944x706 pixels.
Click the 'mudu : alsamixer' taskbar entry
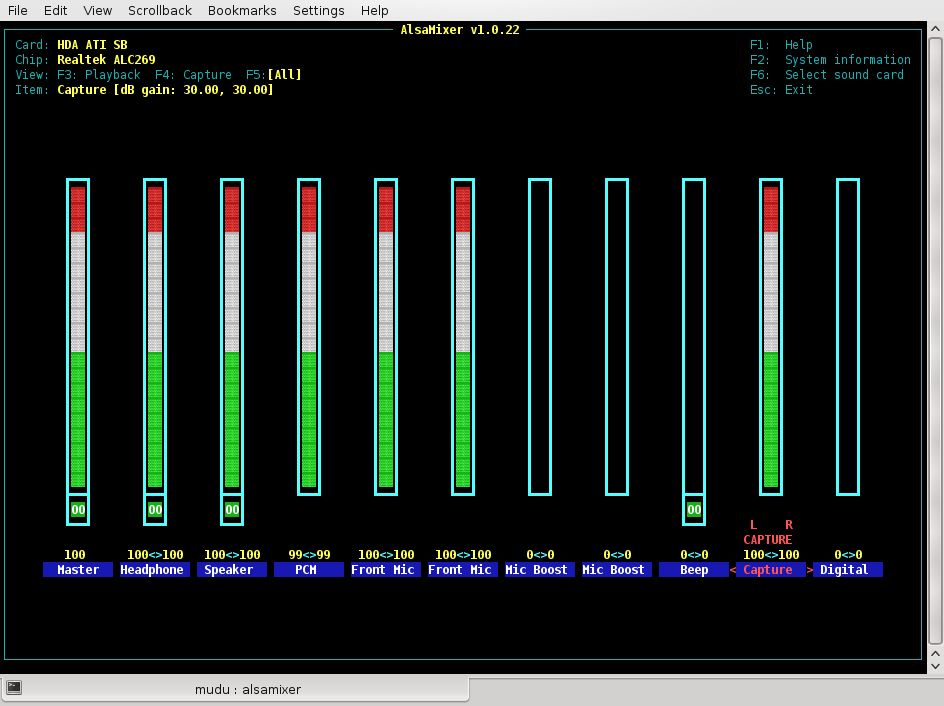click(x=247, y=689)
